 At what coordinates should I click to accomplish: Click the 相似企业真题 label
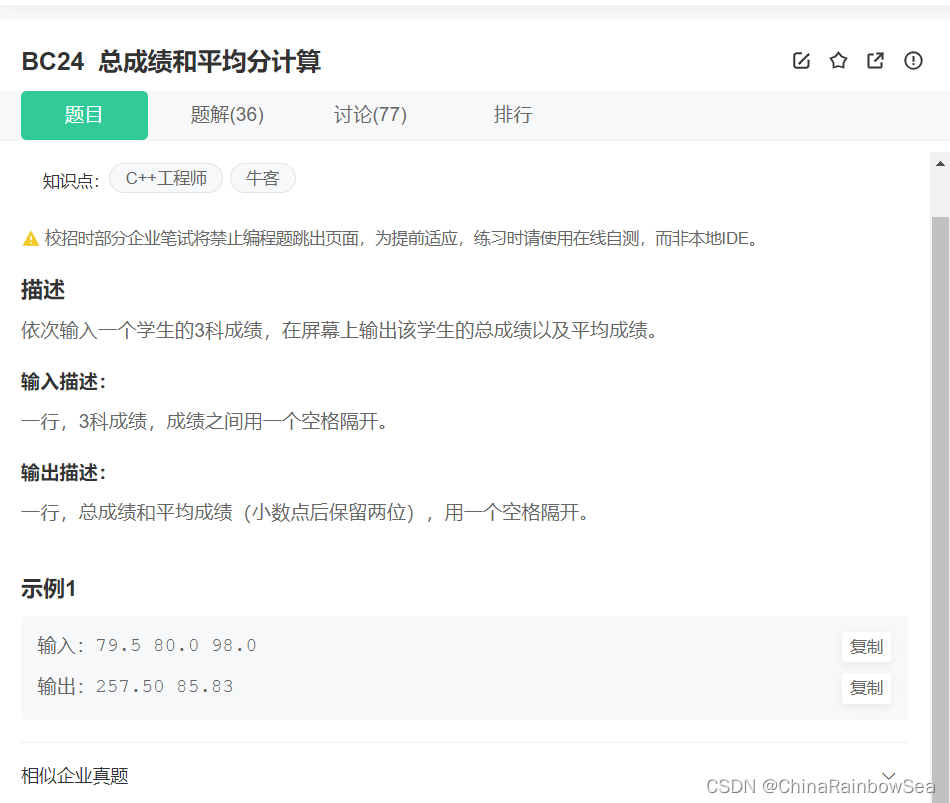pyautogui.click(x=75, y=776)
